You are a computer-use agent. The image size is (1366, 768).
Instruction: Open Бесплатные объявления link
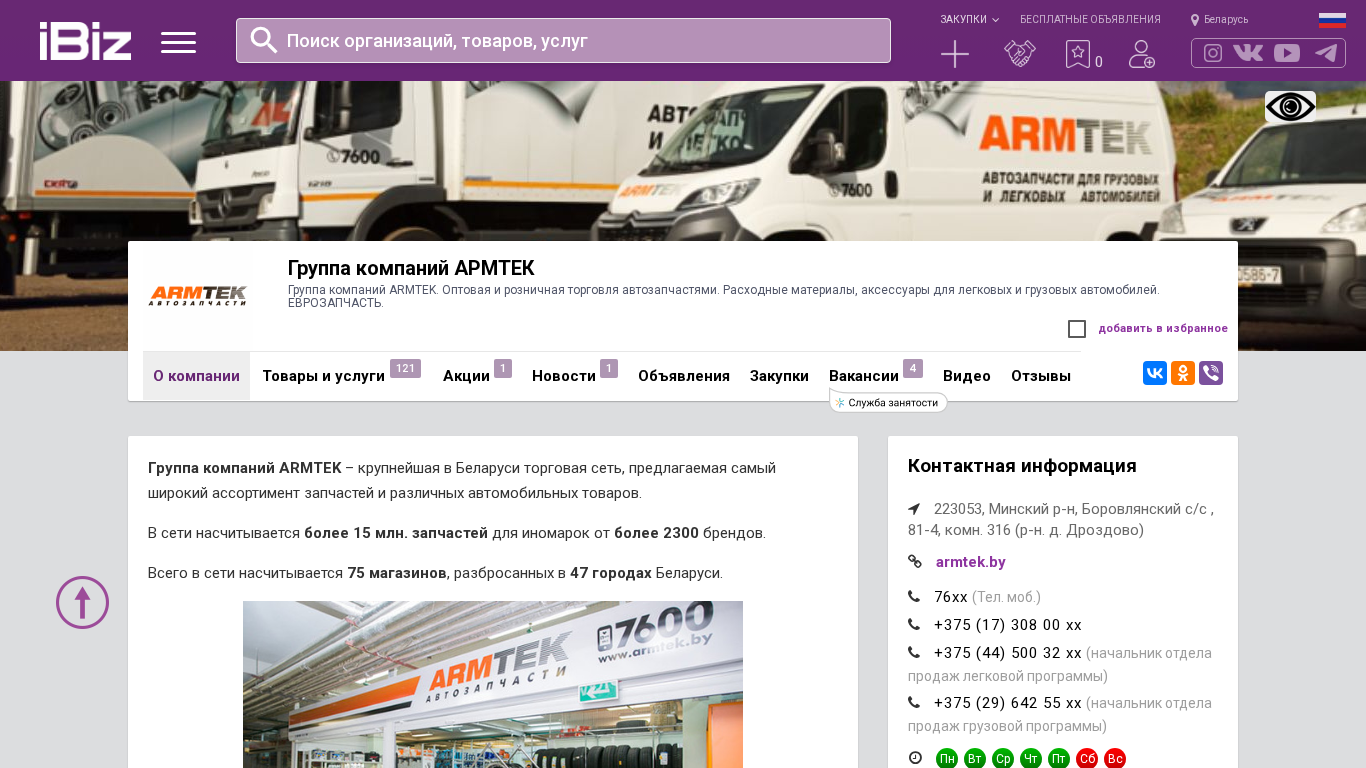[1090, 20]
